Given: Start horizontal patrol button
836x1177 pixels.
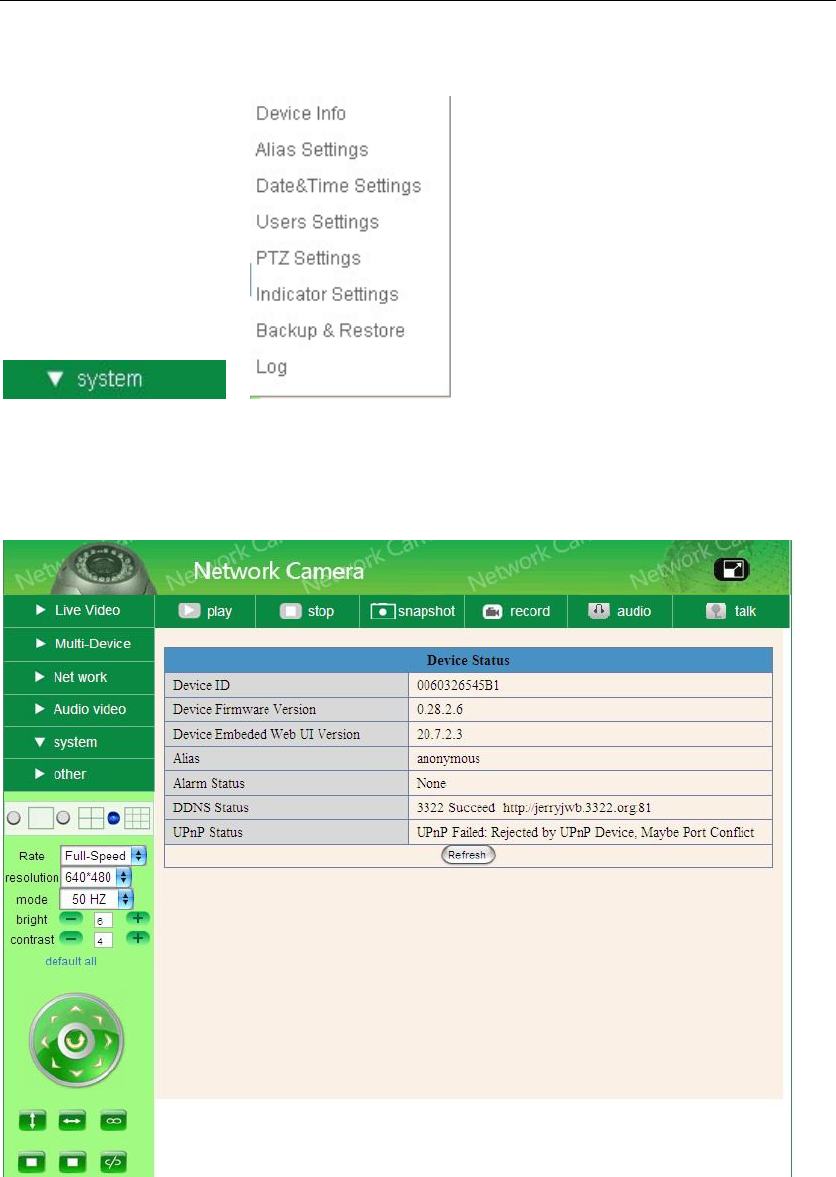Looking at the screenshot, I should (72, 1121).
